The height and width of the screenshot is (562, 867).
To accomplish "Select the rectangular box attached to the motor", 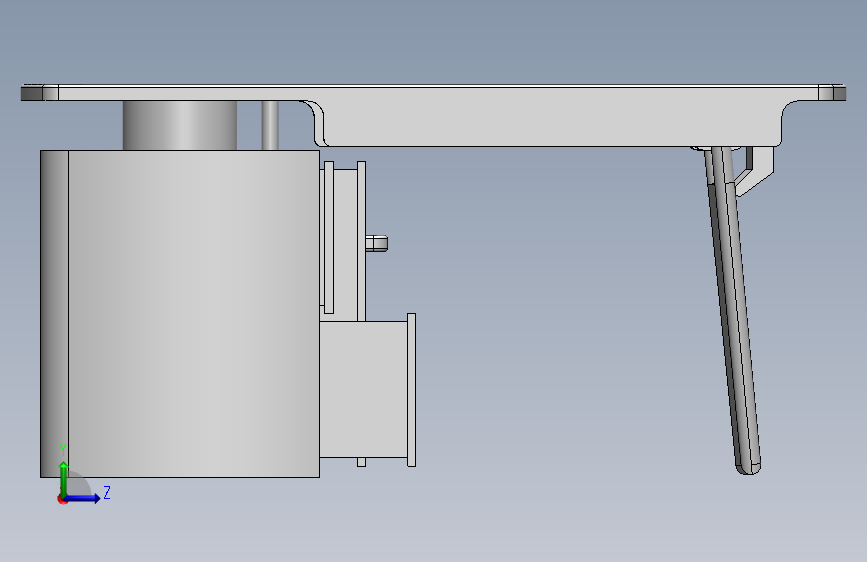I will pyautogui.click(x=364, y=389).
